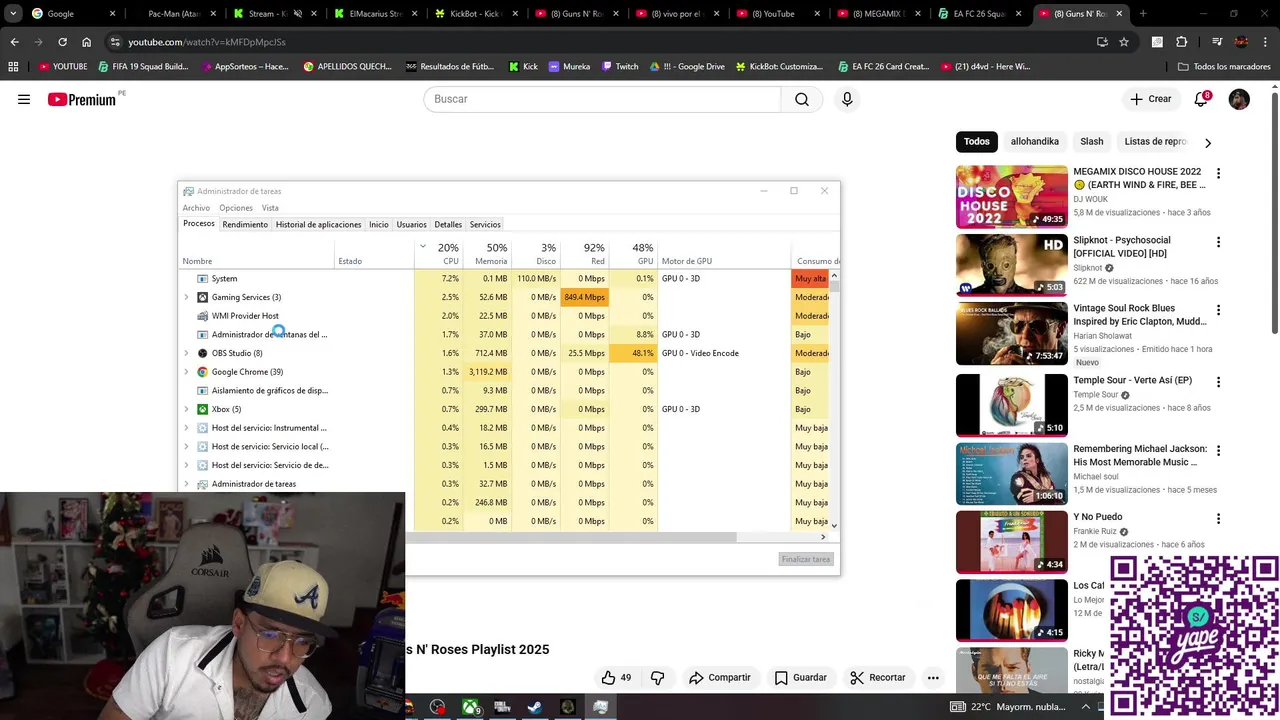
Task: Click the Crear button
Action: point(1151,99)
